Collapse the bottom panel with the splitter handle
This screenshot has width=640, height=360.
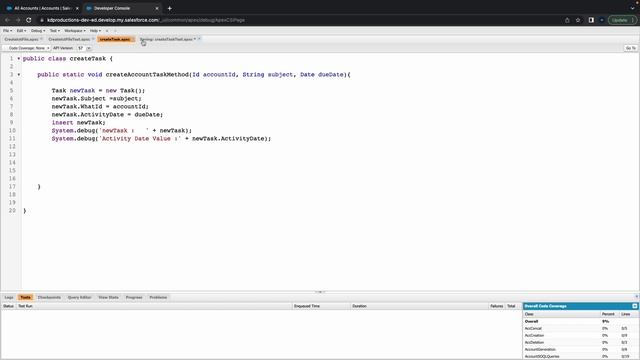pos(320,292)
